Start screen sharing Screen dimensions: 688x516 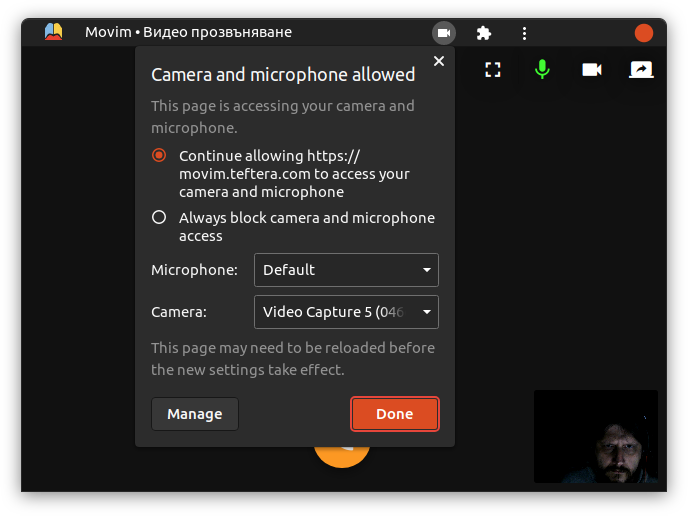[x=641, y=70]
